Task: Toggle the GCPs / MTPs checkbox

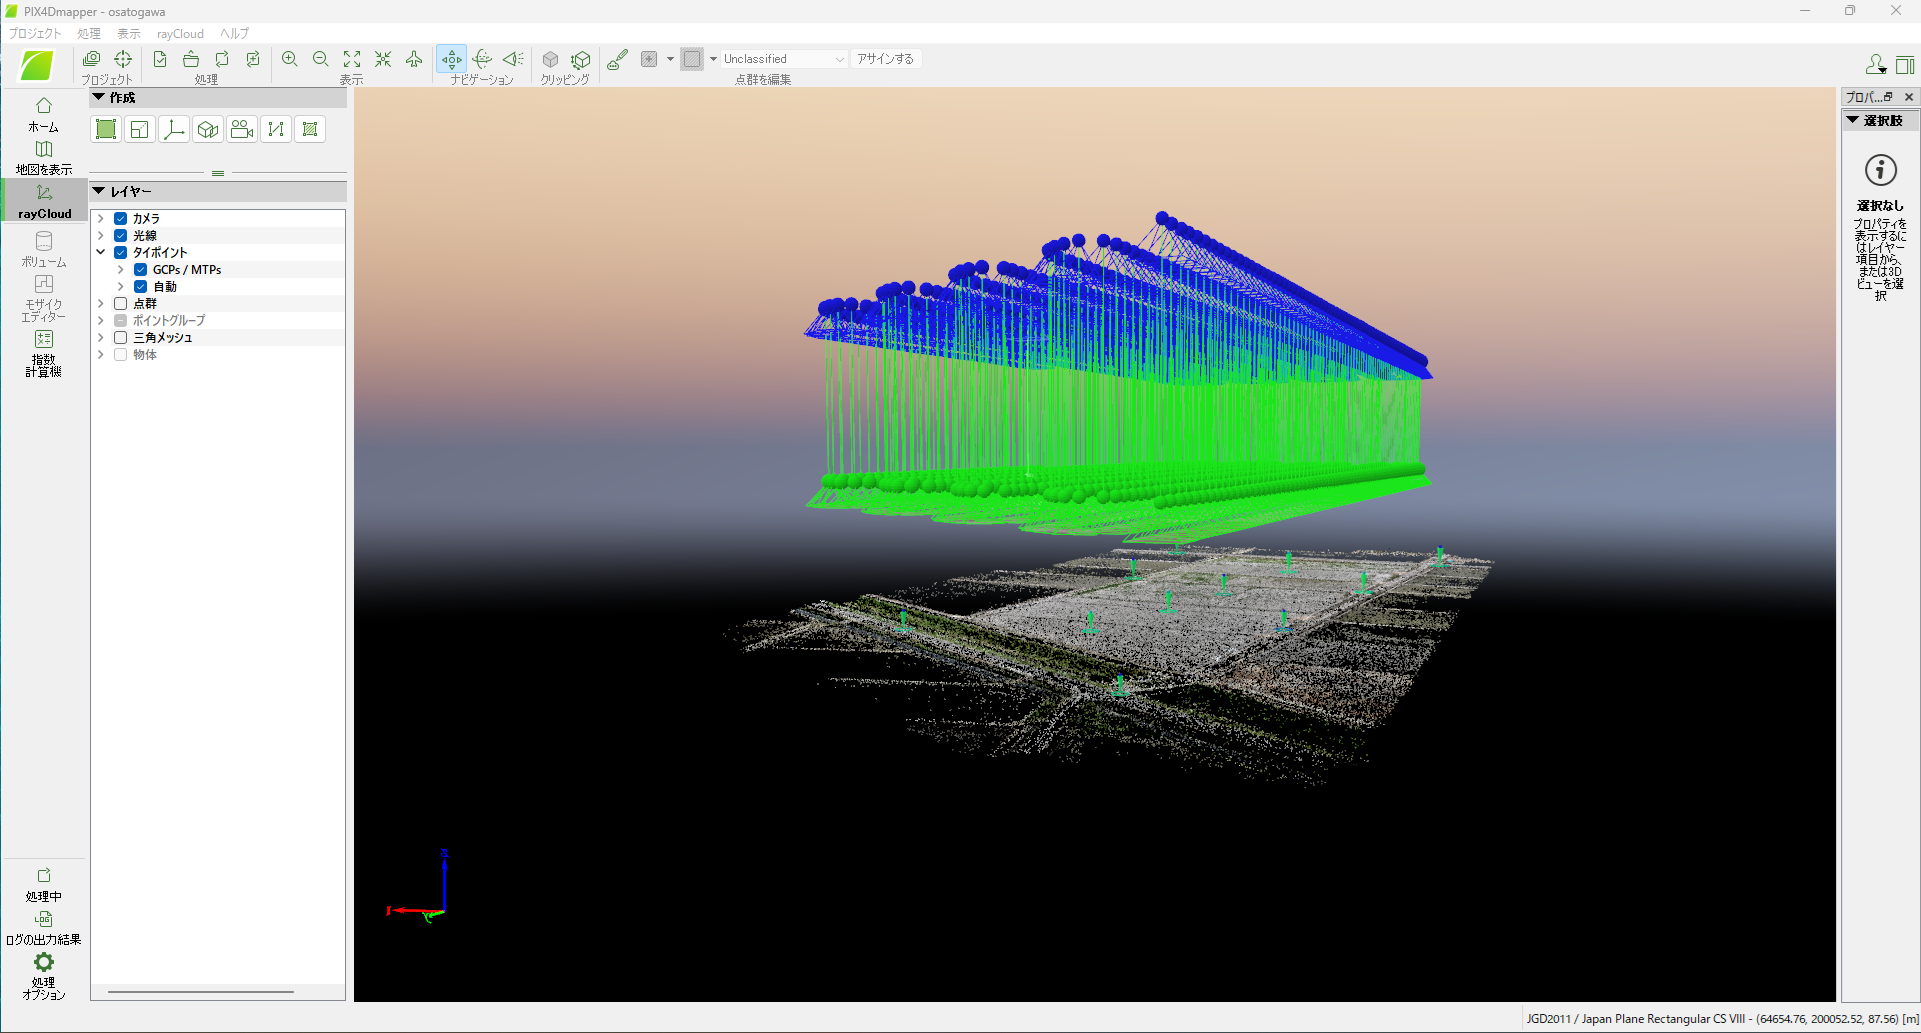Action: pos(140,269)
